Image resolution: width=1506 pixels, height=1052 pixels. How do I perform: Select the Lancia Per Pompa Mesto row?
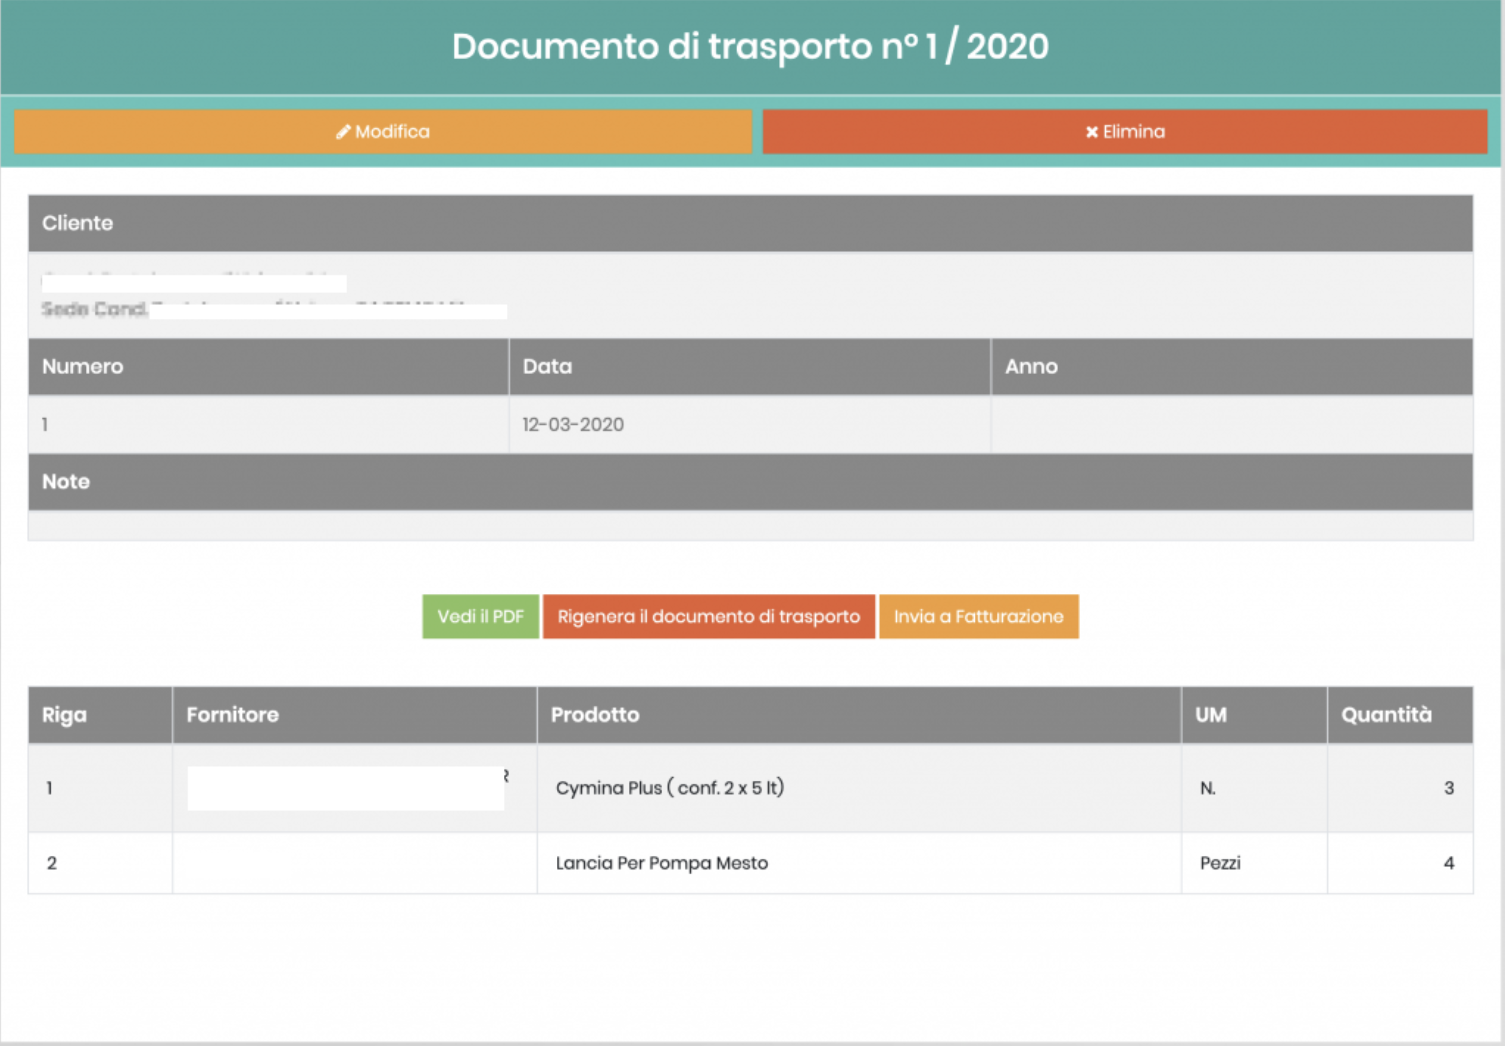pyautogui.click(x=662, y=863)
